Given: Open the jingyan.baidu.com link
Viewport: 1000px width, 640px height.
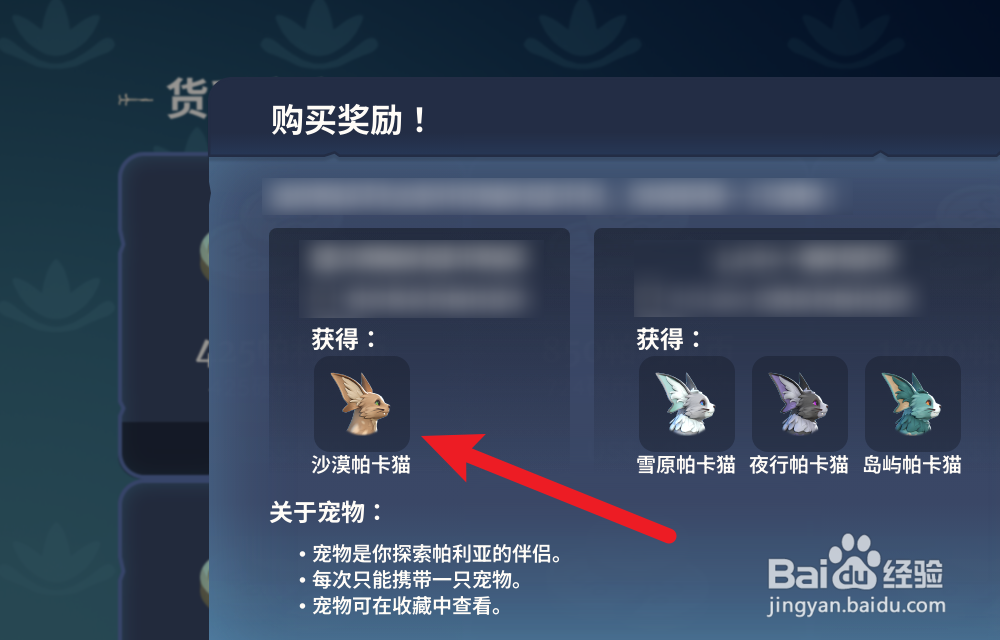Looking at the screenshot, I should coord(857,605).
